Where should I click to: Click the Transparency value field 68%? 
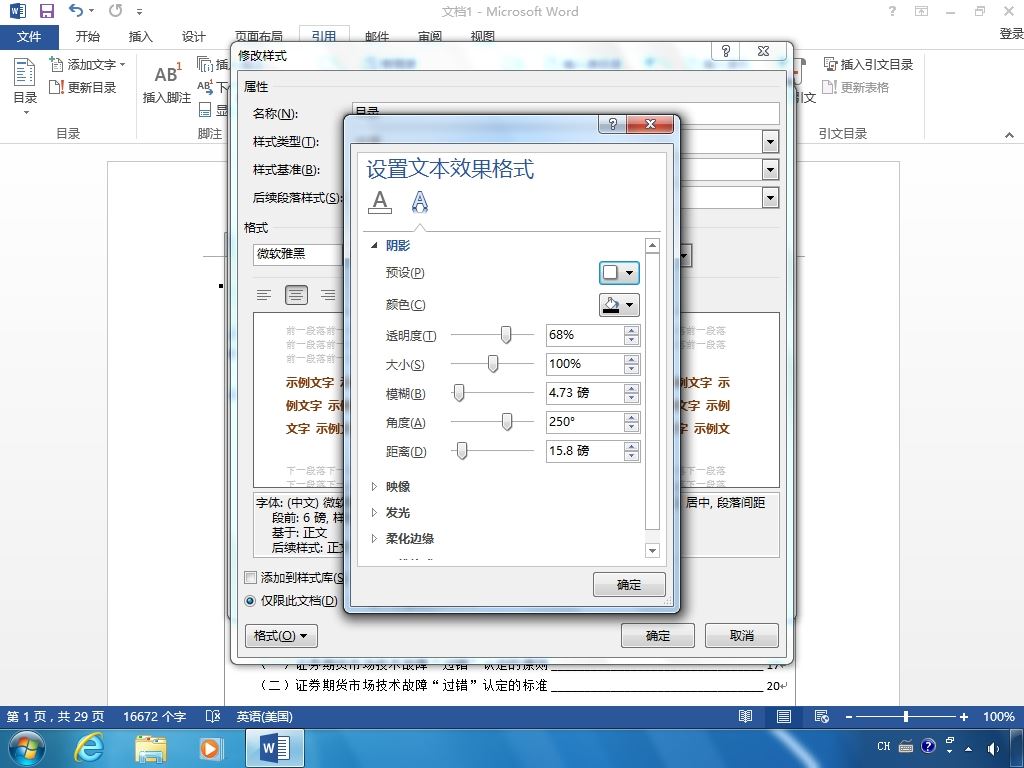tap(585, 335)
